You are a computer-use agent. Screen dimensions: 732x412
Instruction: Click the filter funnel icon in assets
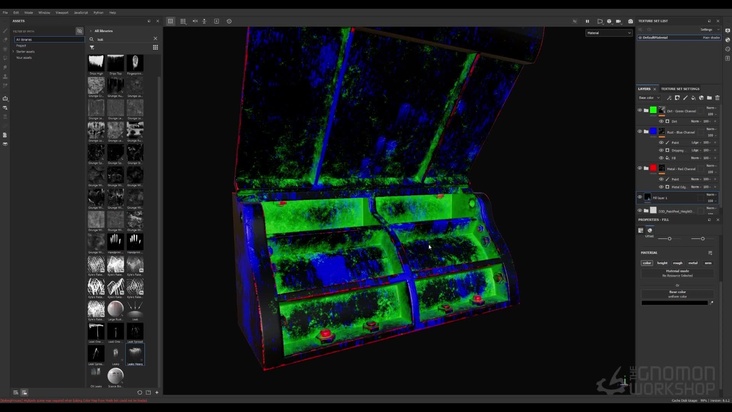click(92, 47)
